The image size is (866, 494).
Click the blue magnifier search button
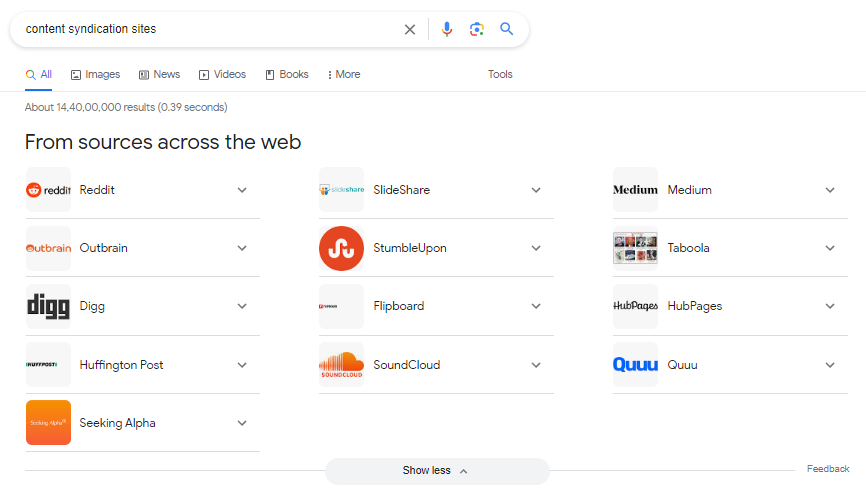pyautogui.click(x=506, y=29)
